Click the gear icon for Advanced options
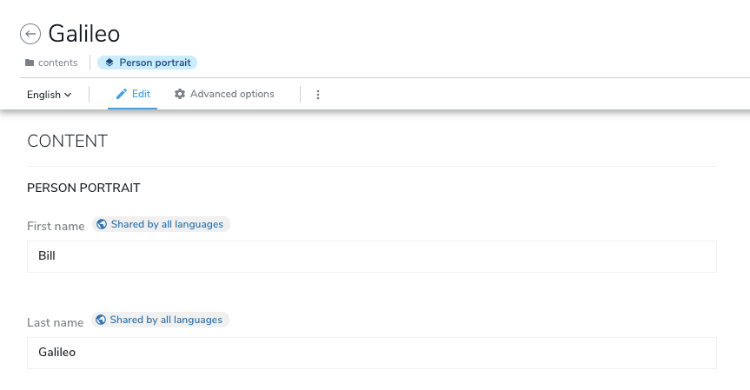The height and width of the screenshot is (390, 750). pos(180,94)
